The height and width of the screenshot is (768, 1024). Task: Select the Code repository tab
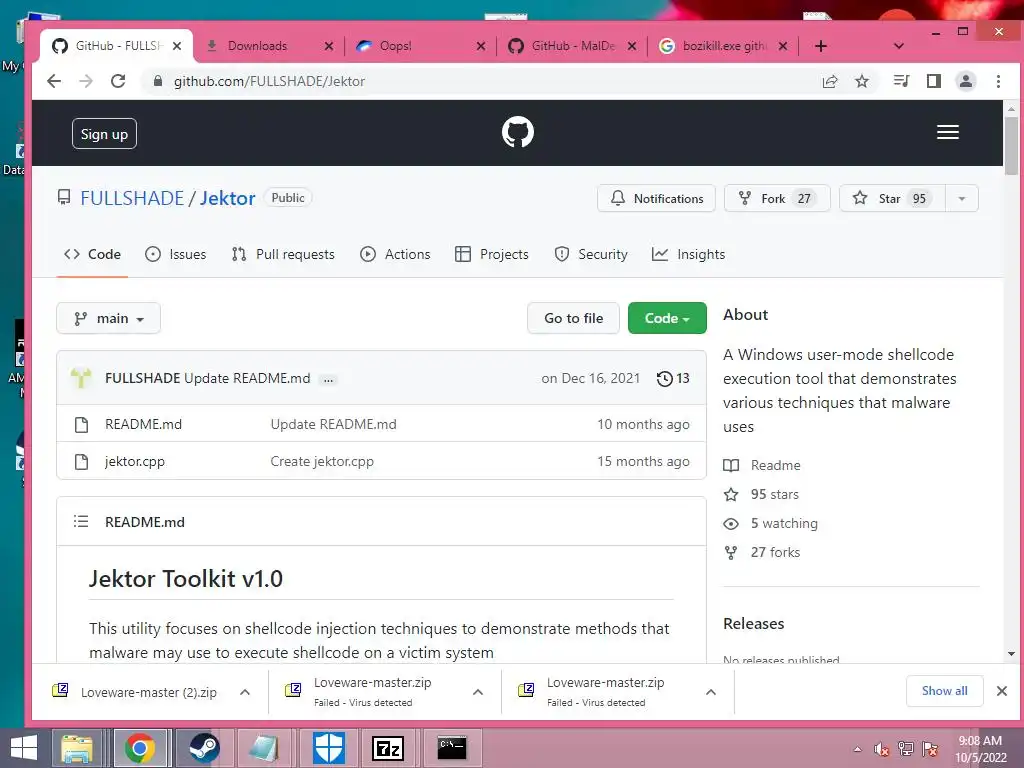[x=92, y=254]
